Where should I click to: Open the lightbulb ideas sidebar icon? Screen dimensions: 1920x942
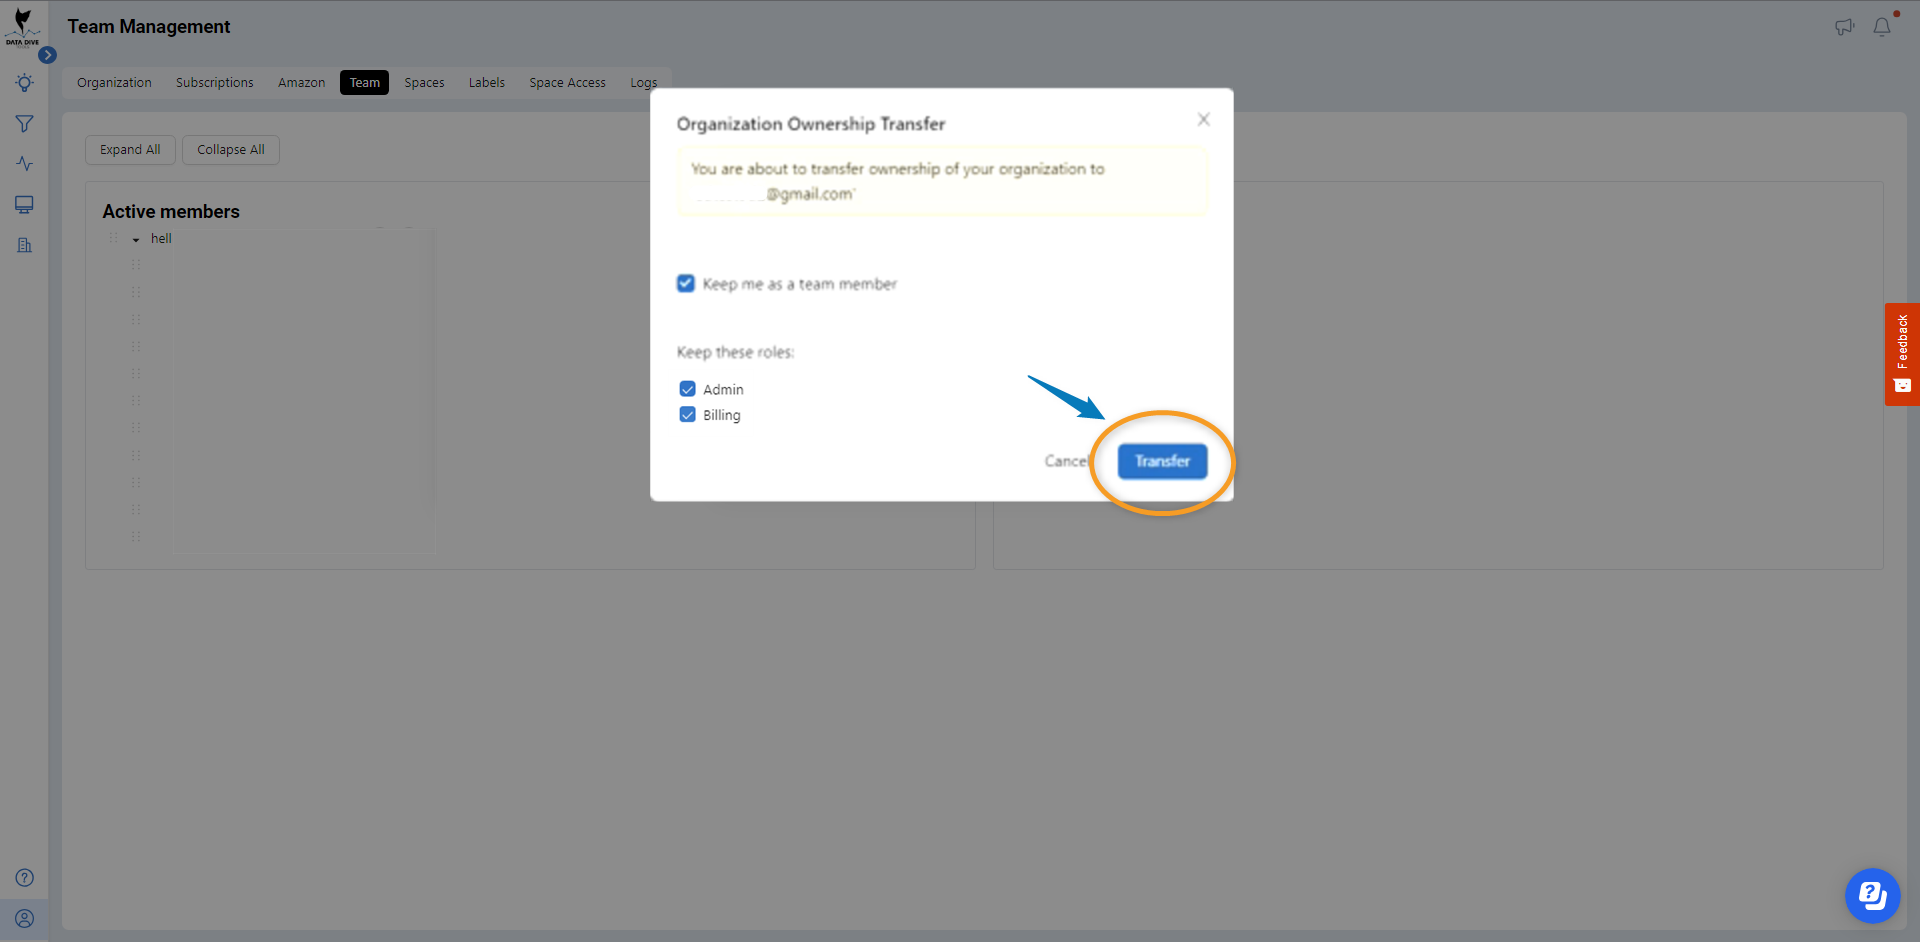pos(24,83)
